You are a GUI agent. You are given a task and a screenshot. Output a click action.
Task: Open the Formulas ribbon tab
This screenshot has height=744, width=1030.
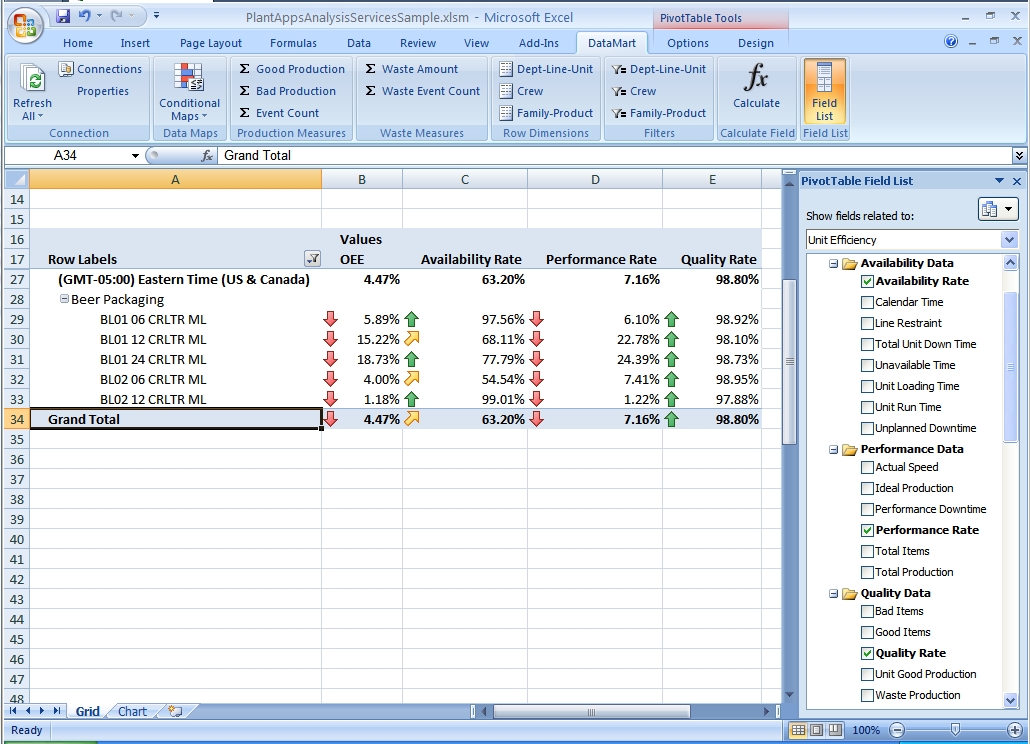293,43
